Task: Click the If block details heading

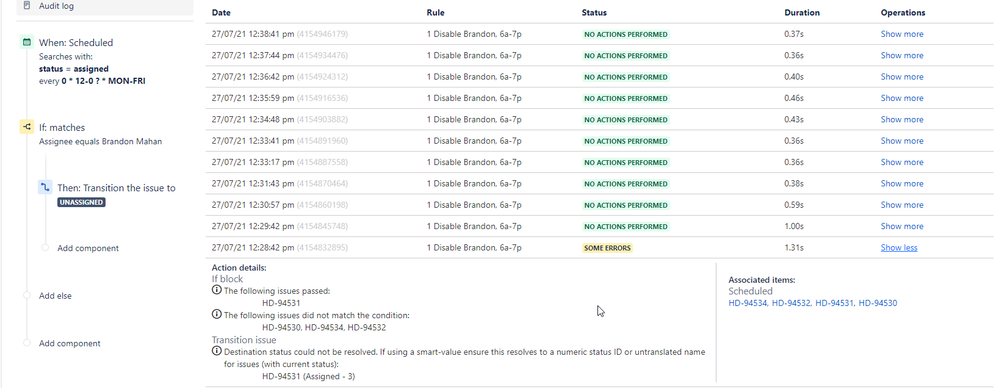Action: click(227, 279)
